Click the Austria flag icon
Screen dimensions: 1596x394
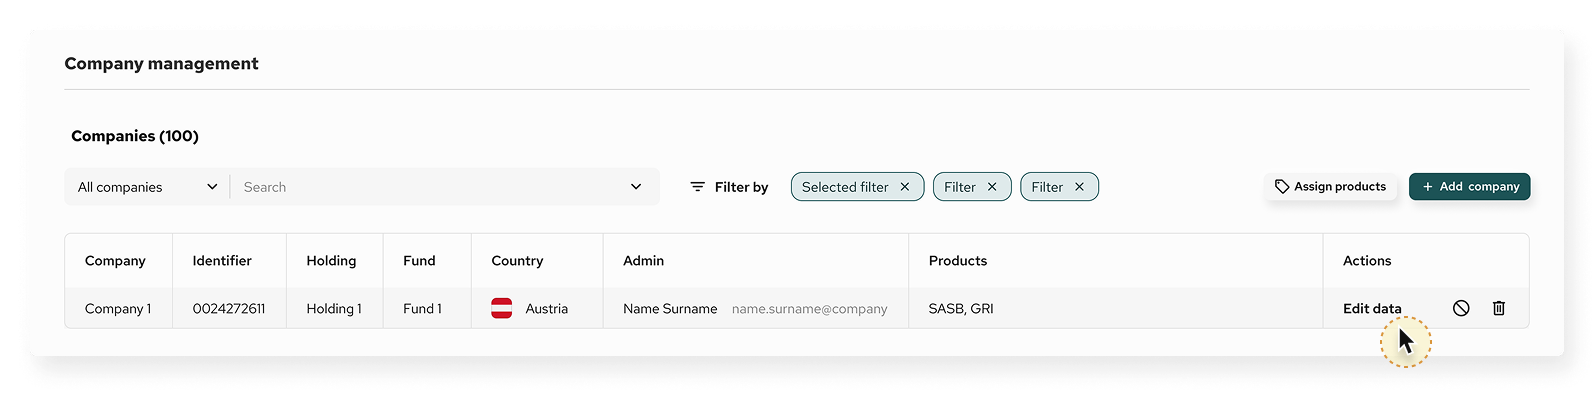[x=502, y=308]
